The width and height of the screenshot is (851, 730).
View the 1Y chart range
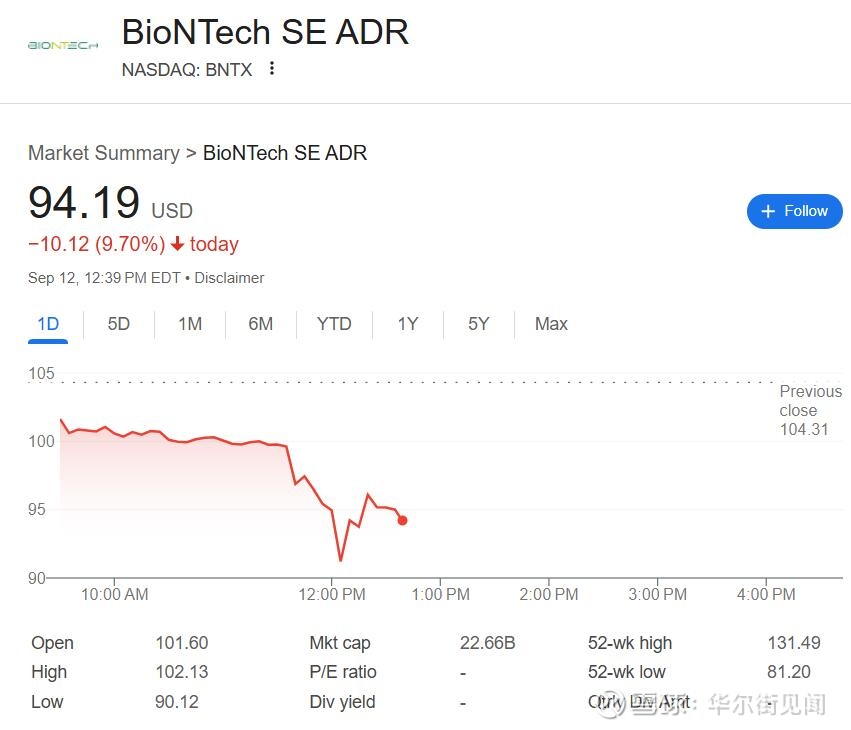click(x=407, y=324)
